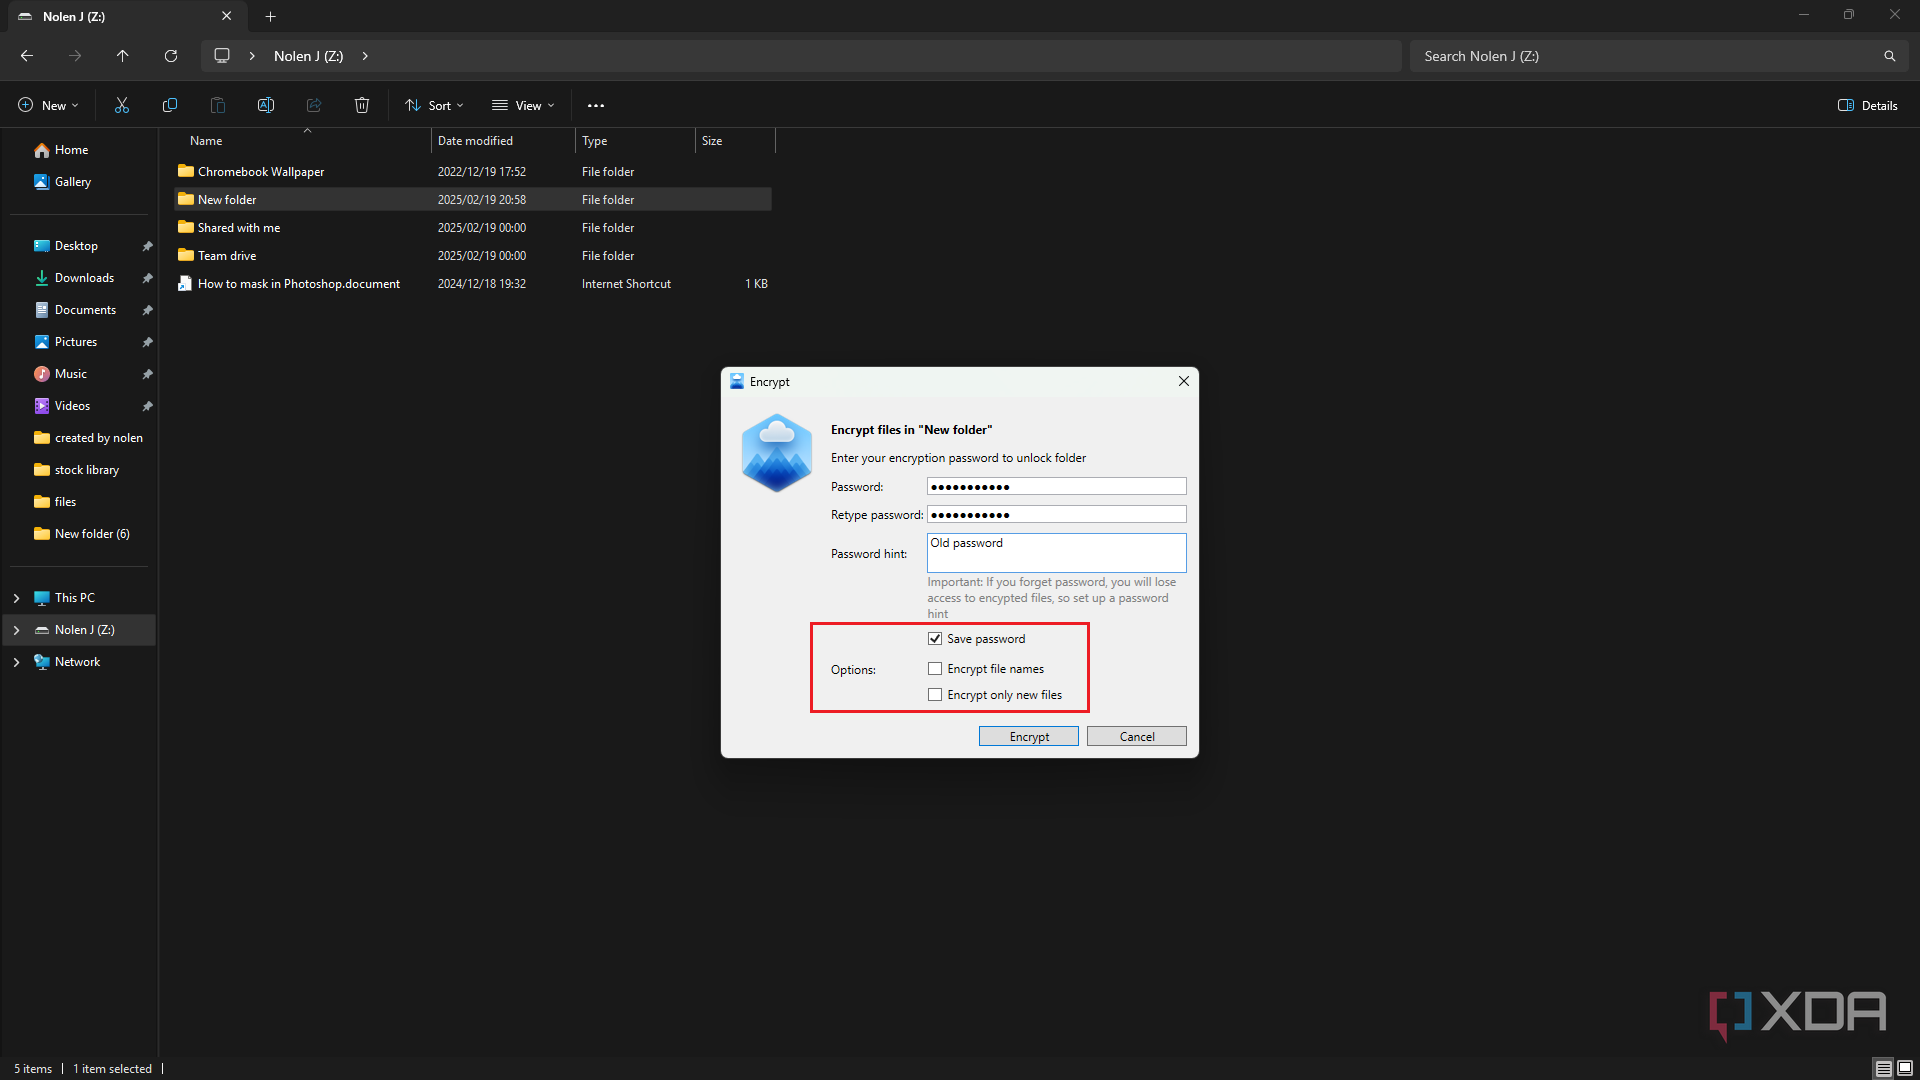Click the Rename icon in toolbar

[266, 105]
